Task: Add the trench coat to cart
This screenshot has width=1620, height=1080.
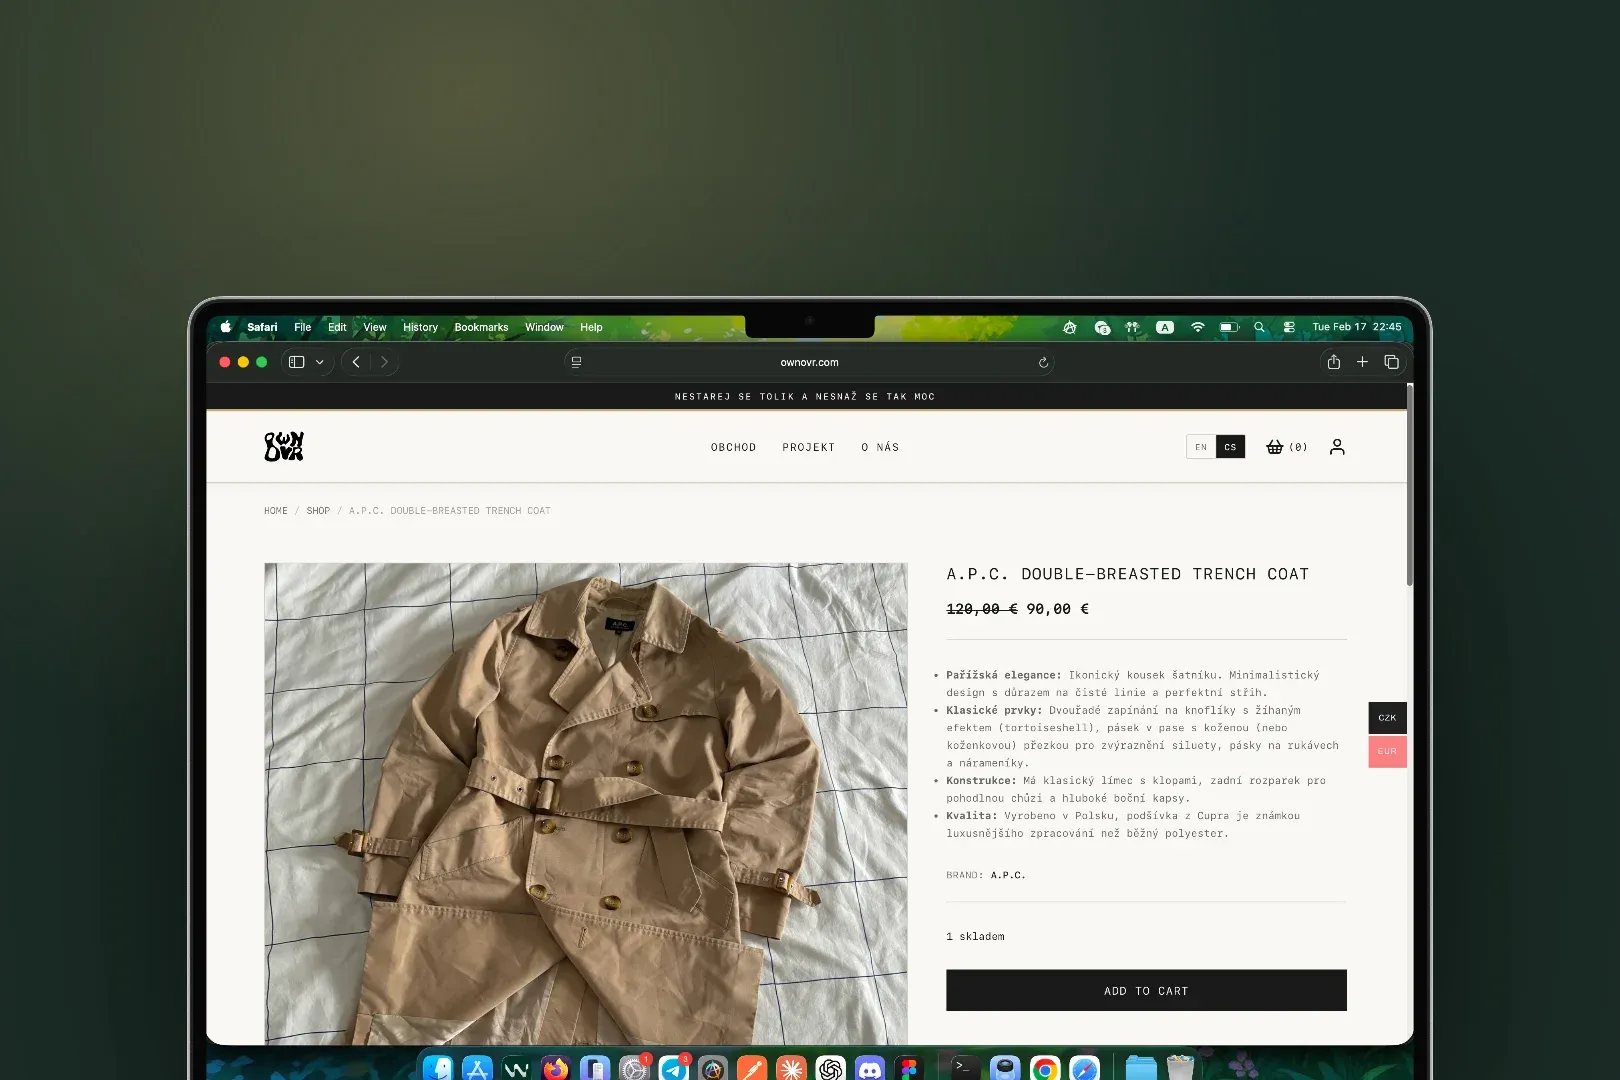Action: [x=1146, y=990]
